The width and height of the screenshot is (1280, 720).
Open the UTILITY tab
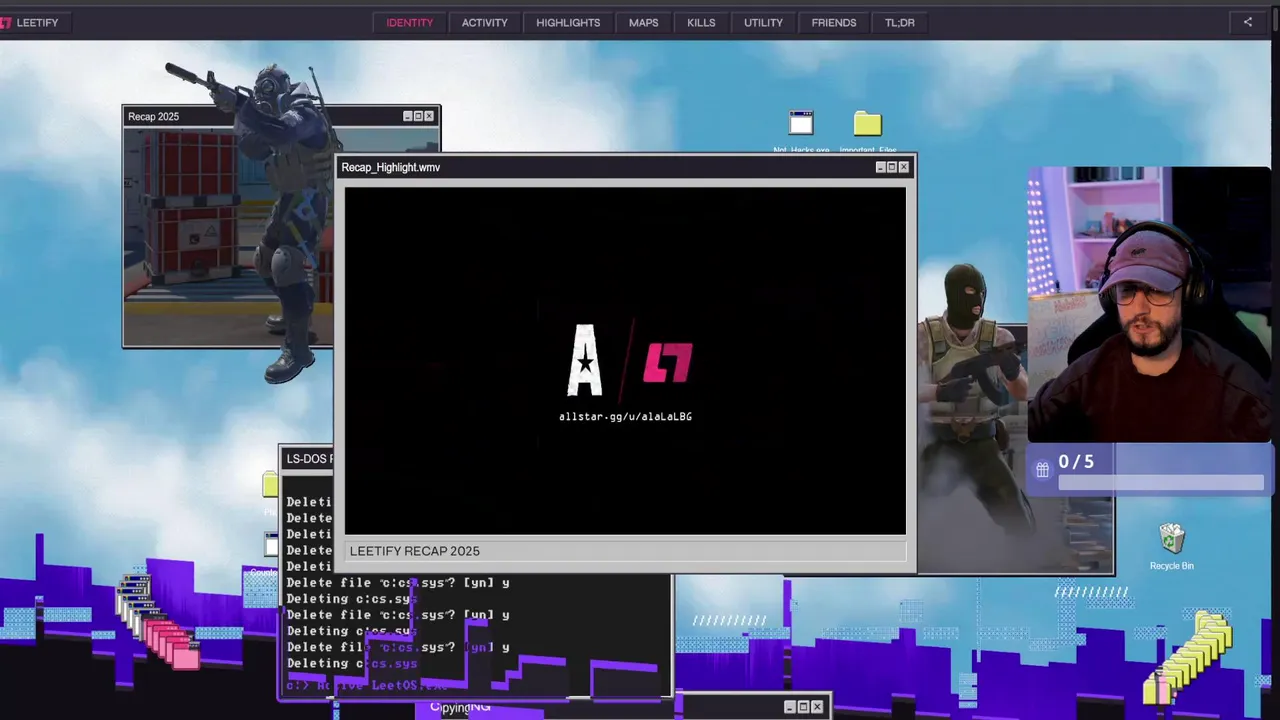coord(763,22)
